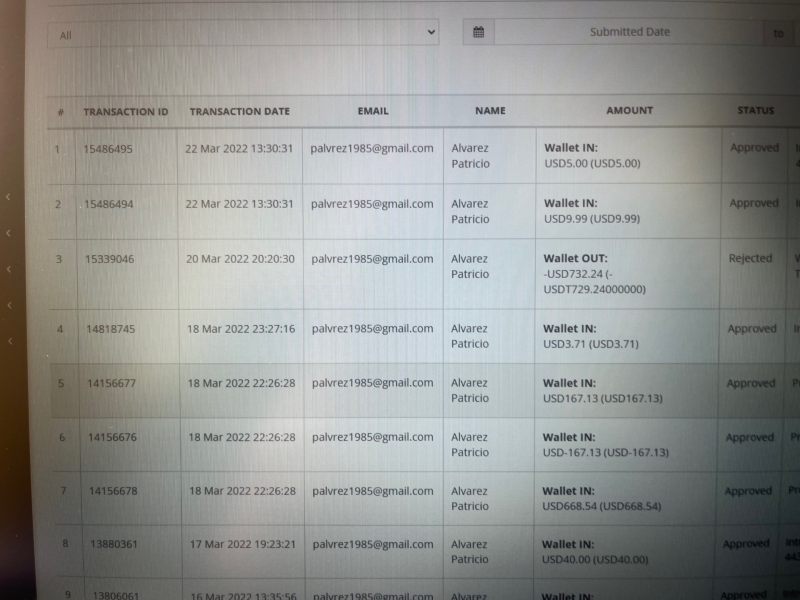Click email in row 15486495
The image size is (800, 600).
click(372, 148)
